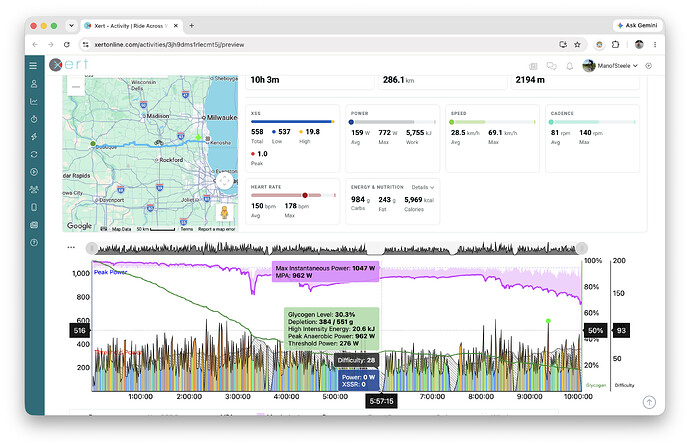
Task: Click the map camera controls button
Action: [x=224, y=180]
